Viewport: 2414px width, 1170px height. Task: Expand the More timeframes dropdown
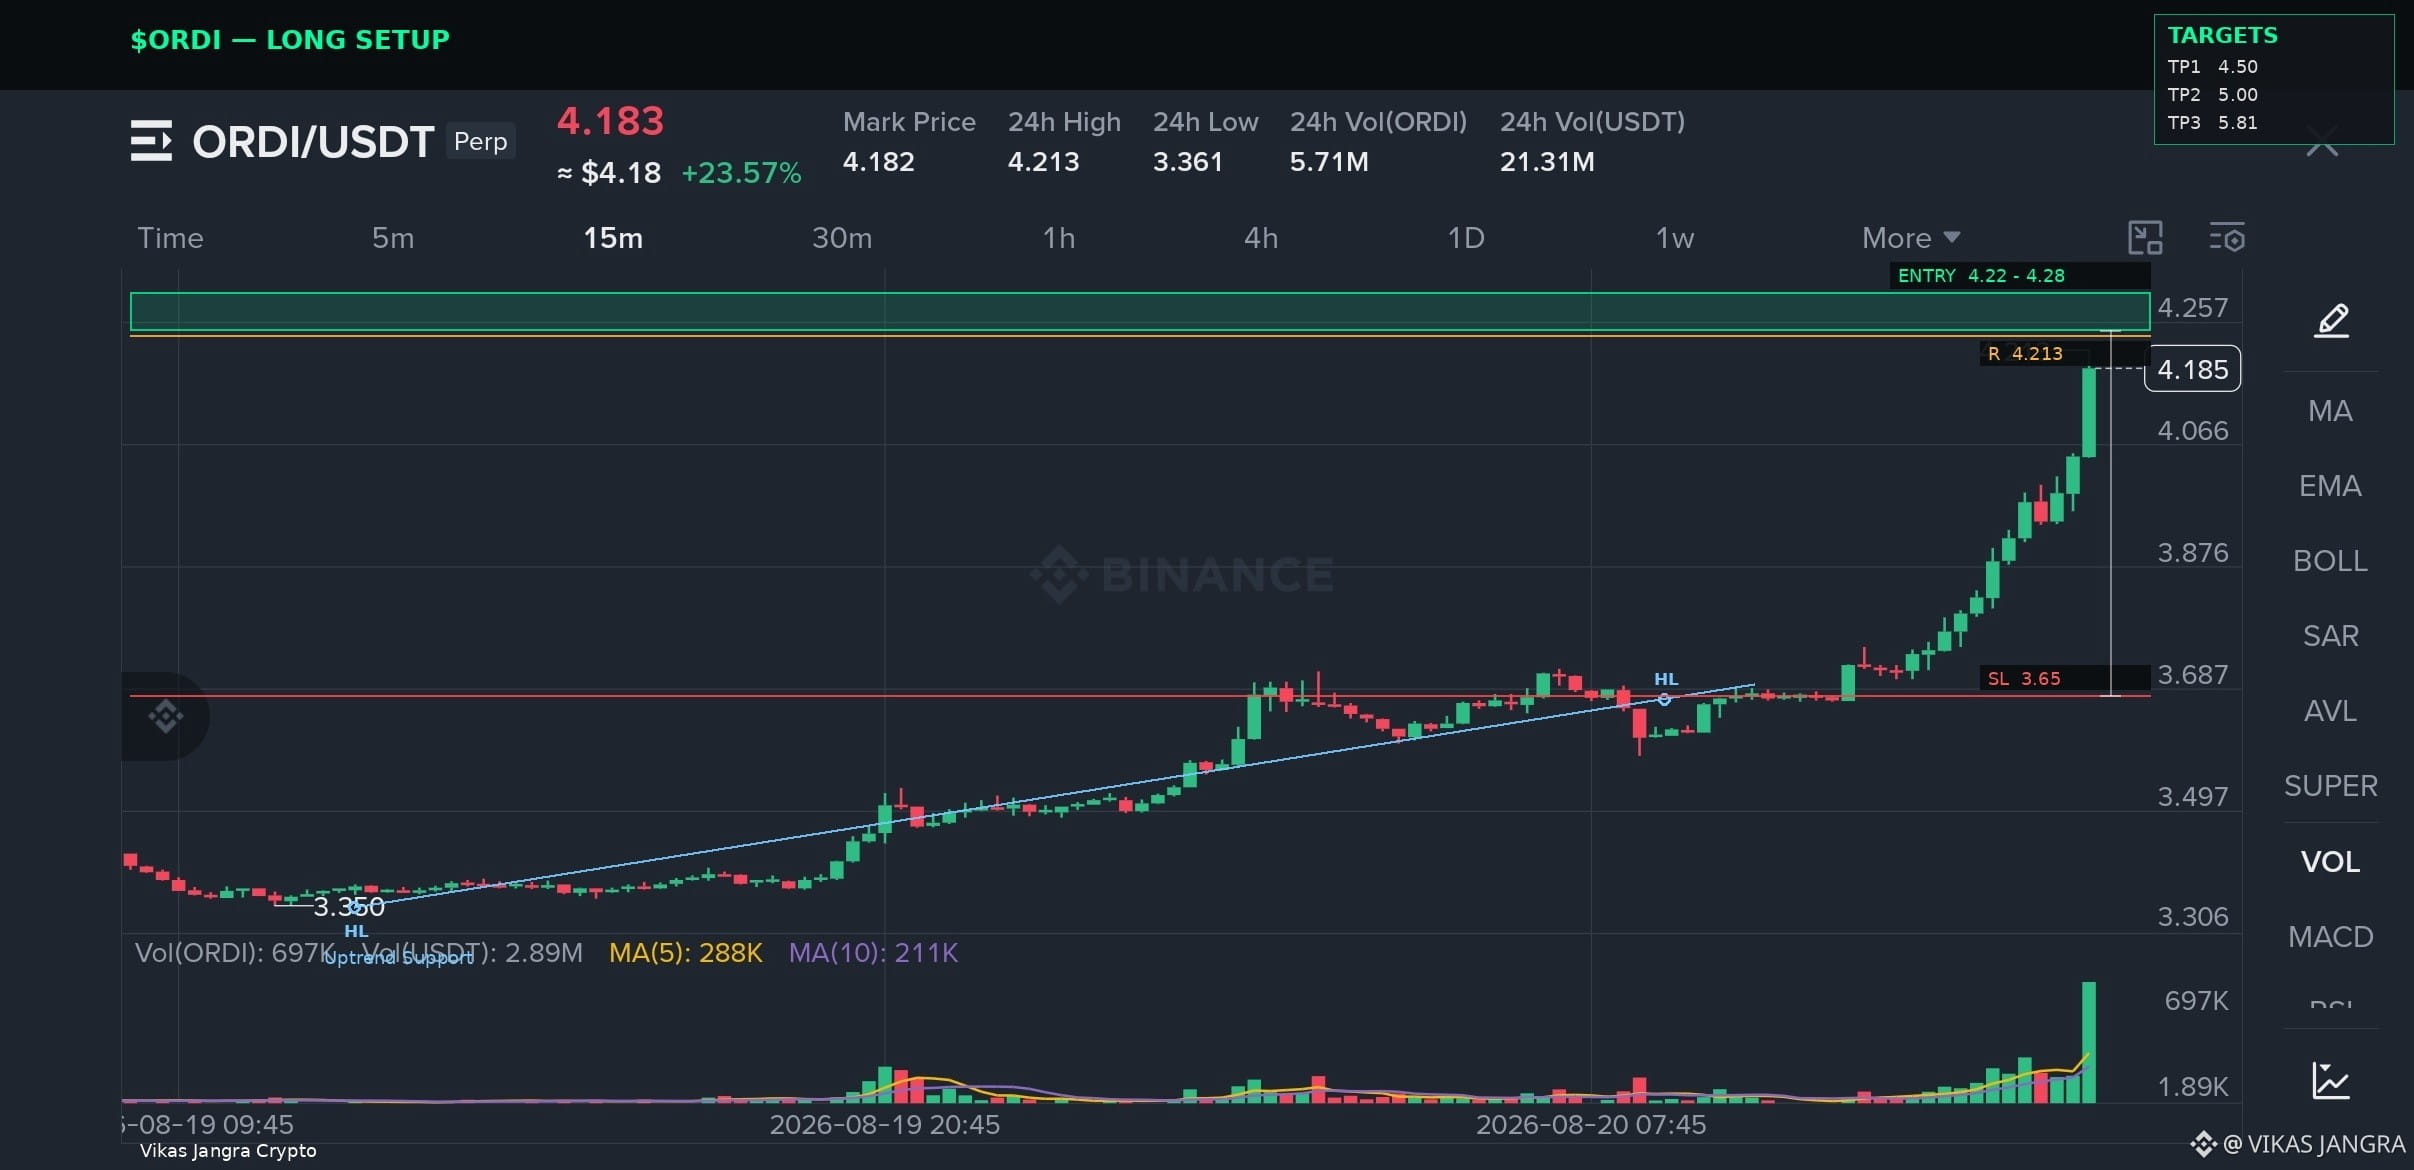pyautogui.click(x=1910, y=238)
